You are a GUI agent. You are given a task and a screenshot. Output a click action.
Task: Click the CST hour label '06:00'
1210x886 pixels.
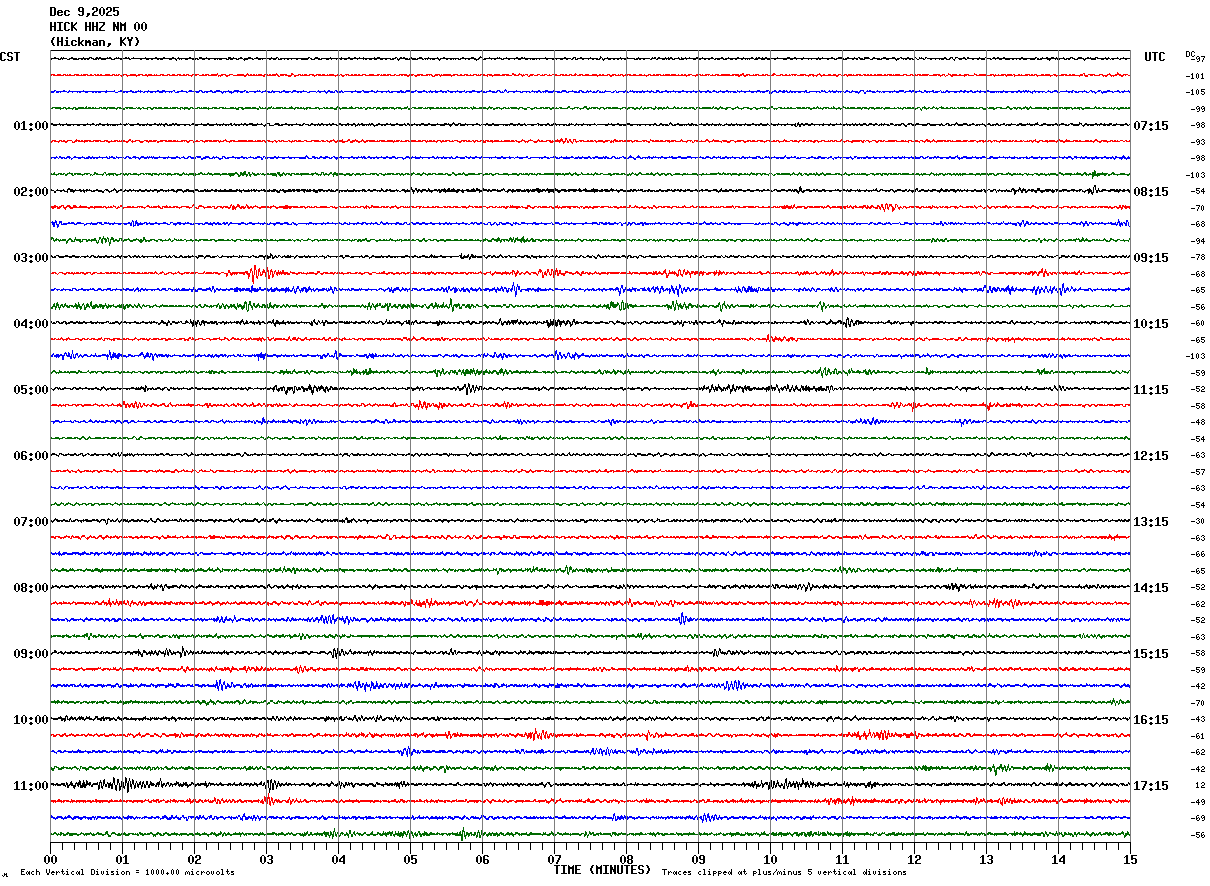click(x=31, y=456)
